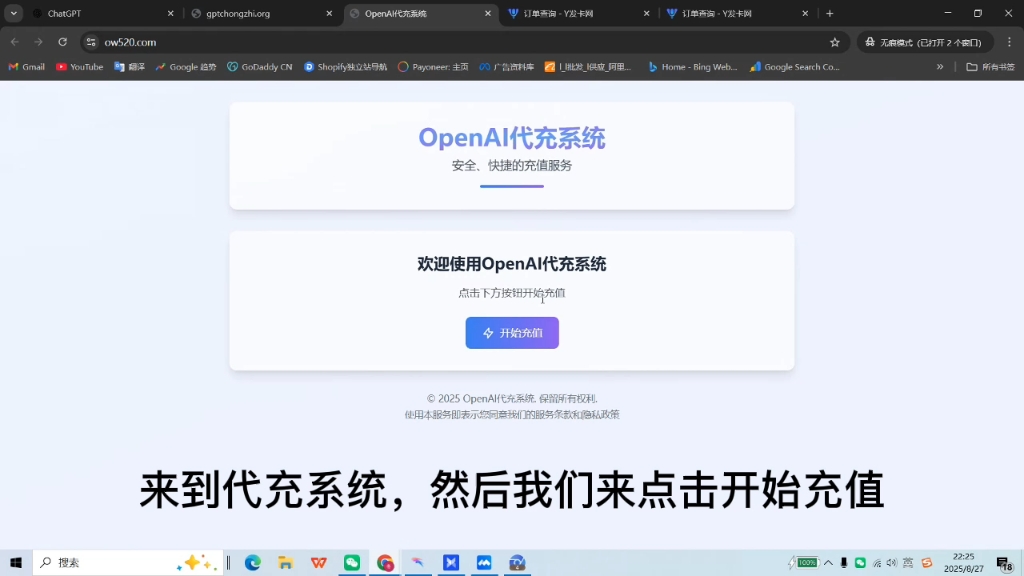Open the notification center with 18 badge

[x=1004, y=563]
